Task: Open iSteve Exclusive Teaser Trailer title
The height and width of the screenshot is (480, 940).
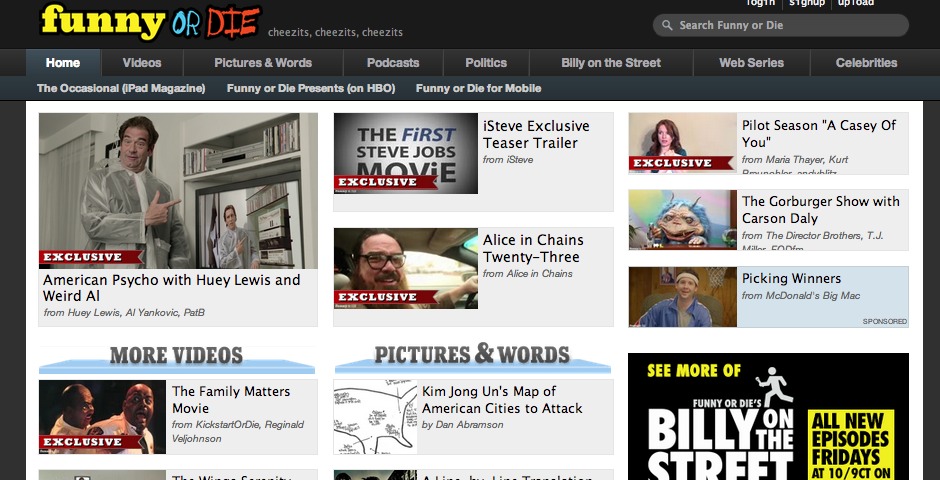Action: pyautogui.click(x=537, y=134)
